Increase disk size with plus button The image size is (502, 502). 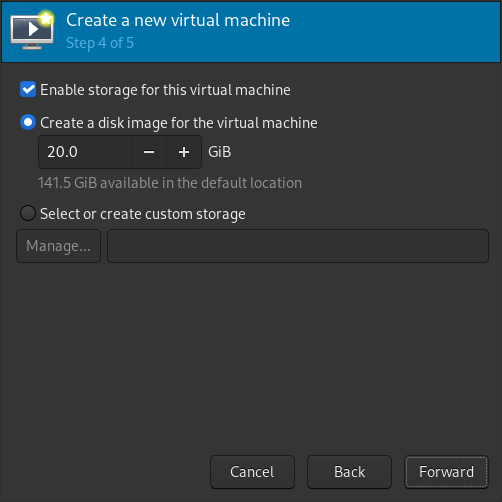point(184,152)
